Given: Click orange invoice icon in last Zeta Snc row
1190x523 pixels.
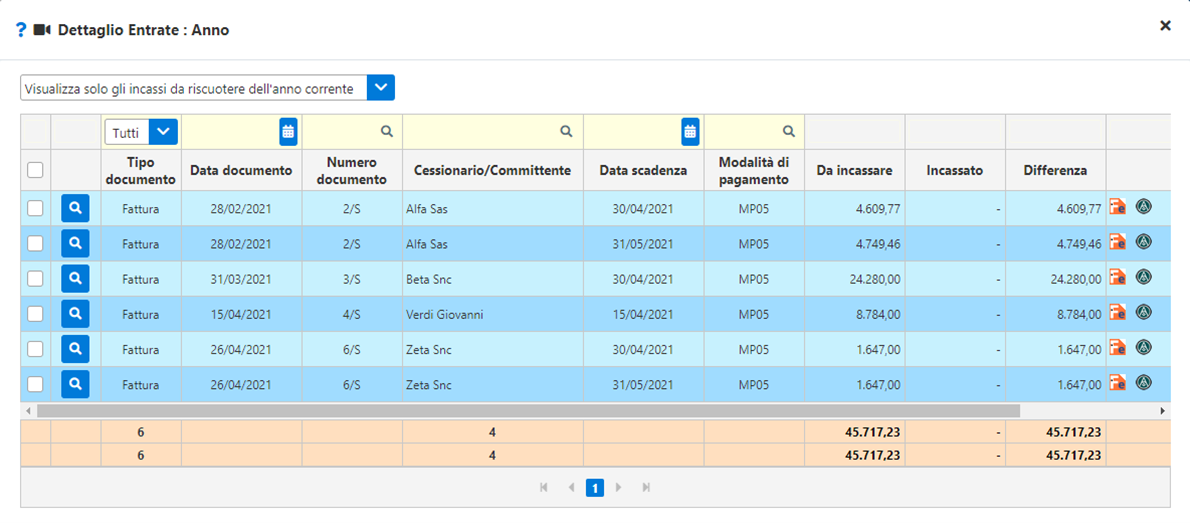Looking at the screenshot, I should (1117, 383).
